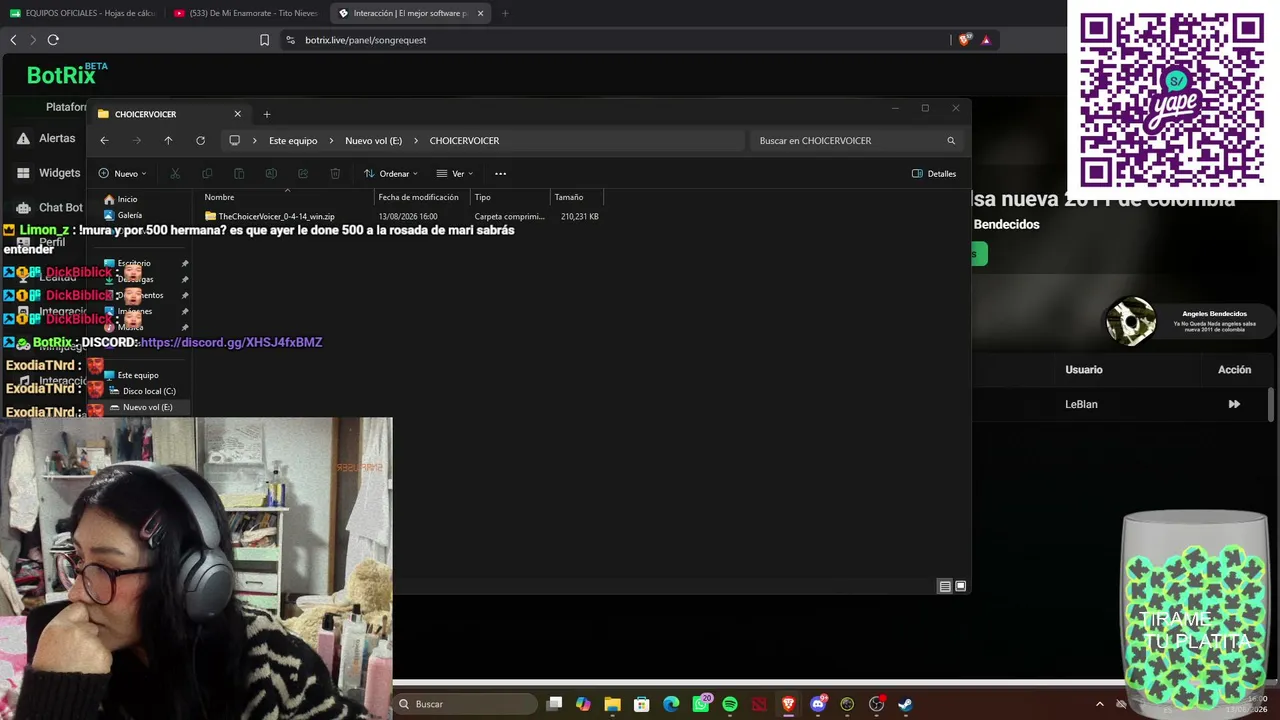Open the Brave Shields lion icon
The image size is (1280, 720).
[964, 40]
